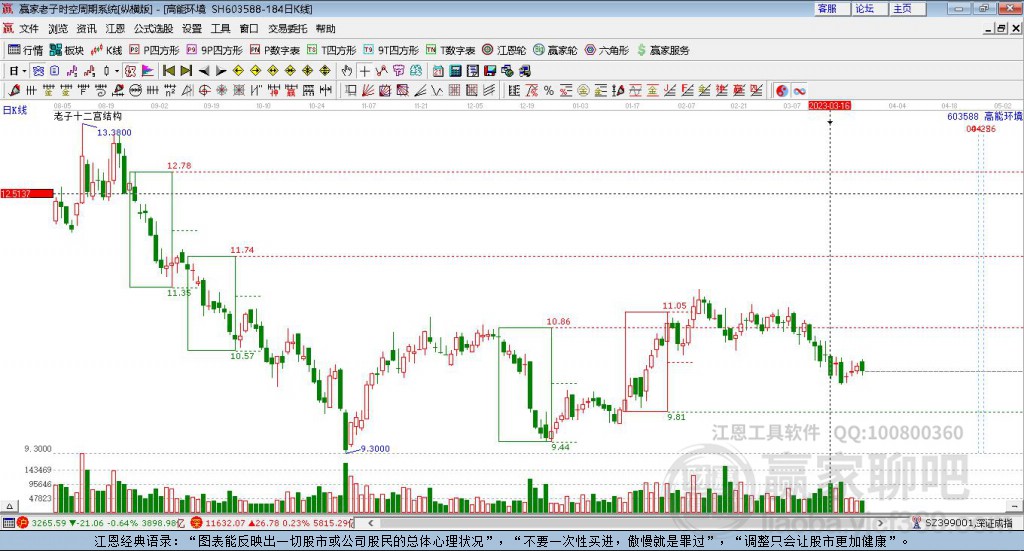The height and width of the screenshot is (551, 1024).
Task: Open the 窗口 menu
Action: [x=249, y=29]
